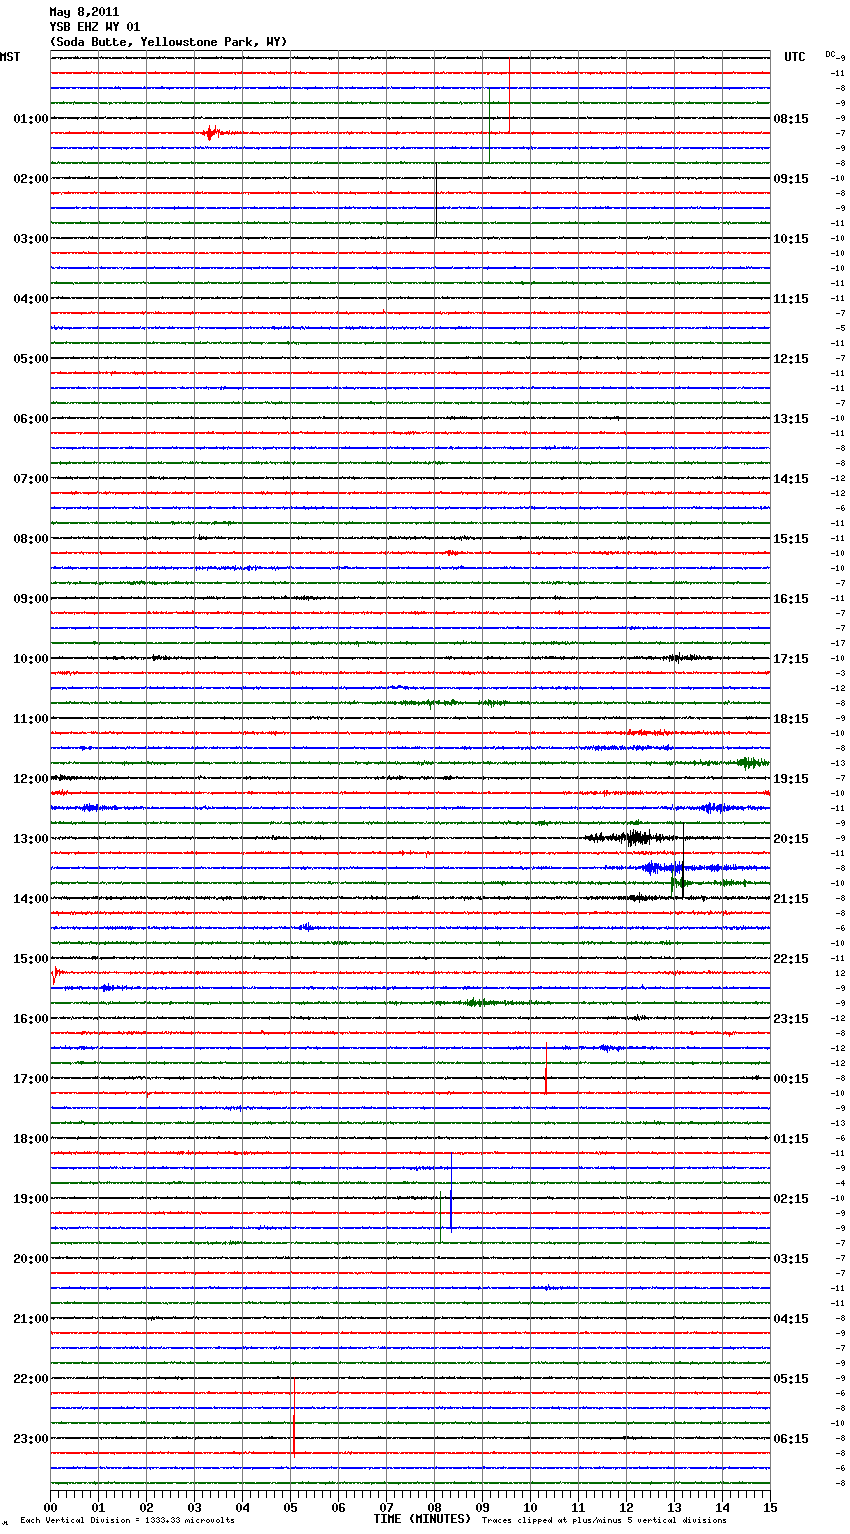This screenshot has width=850, height=1534.
Task: Click the '08' minute axis tick label
Action: [x=434, y=1506]
